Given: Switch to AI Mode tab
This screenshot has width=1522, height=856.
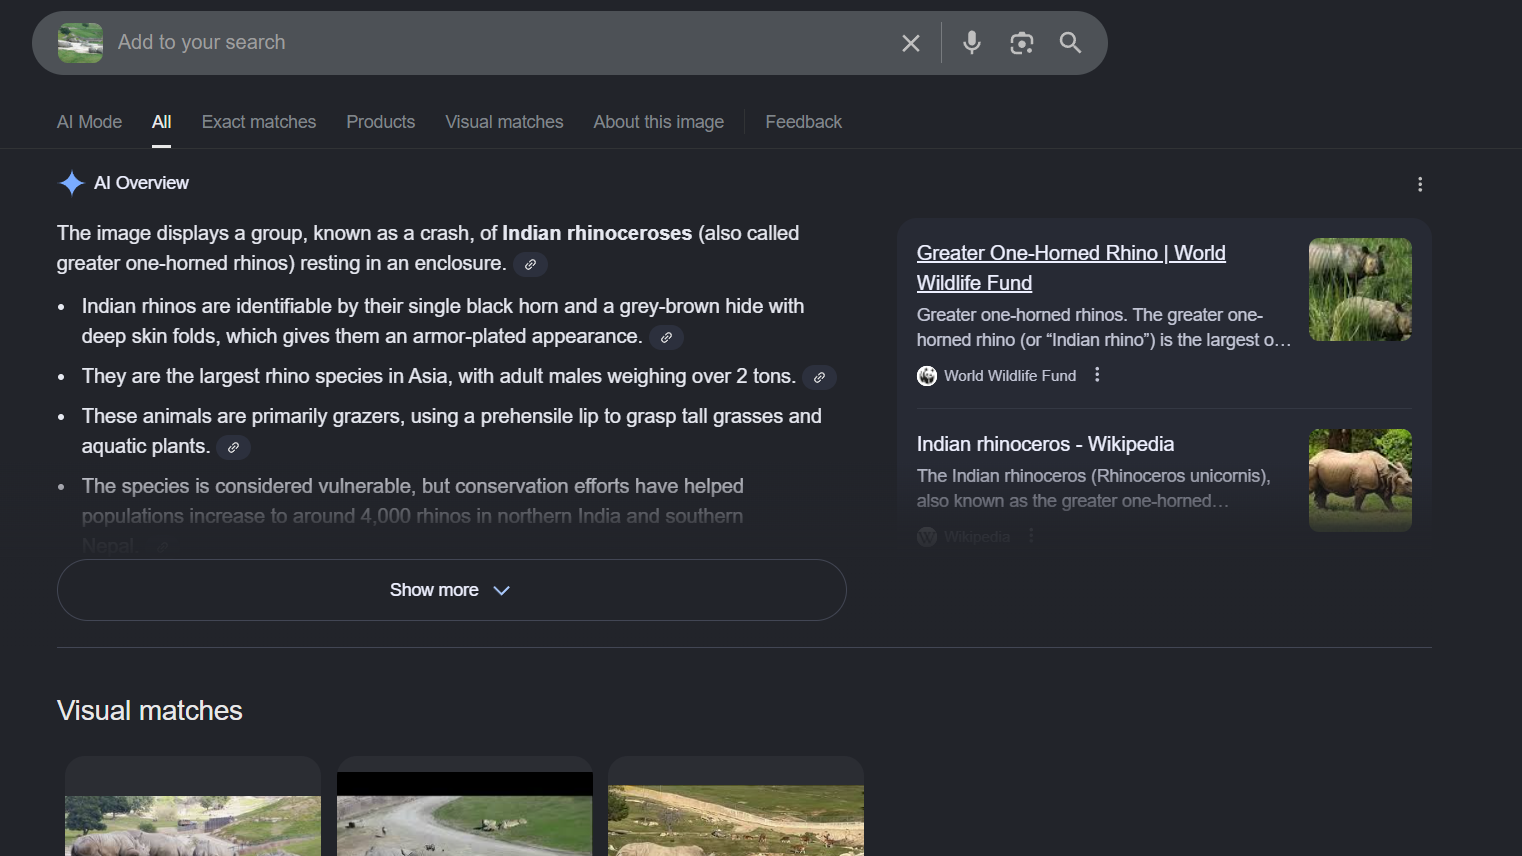Looking at the screenshot, I should tap(89, 122).
